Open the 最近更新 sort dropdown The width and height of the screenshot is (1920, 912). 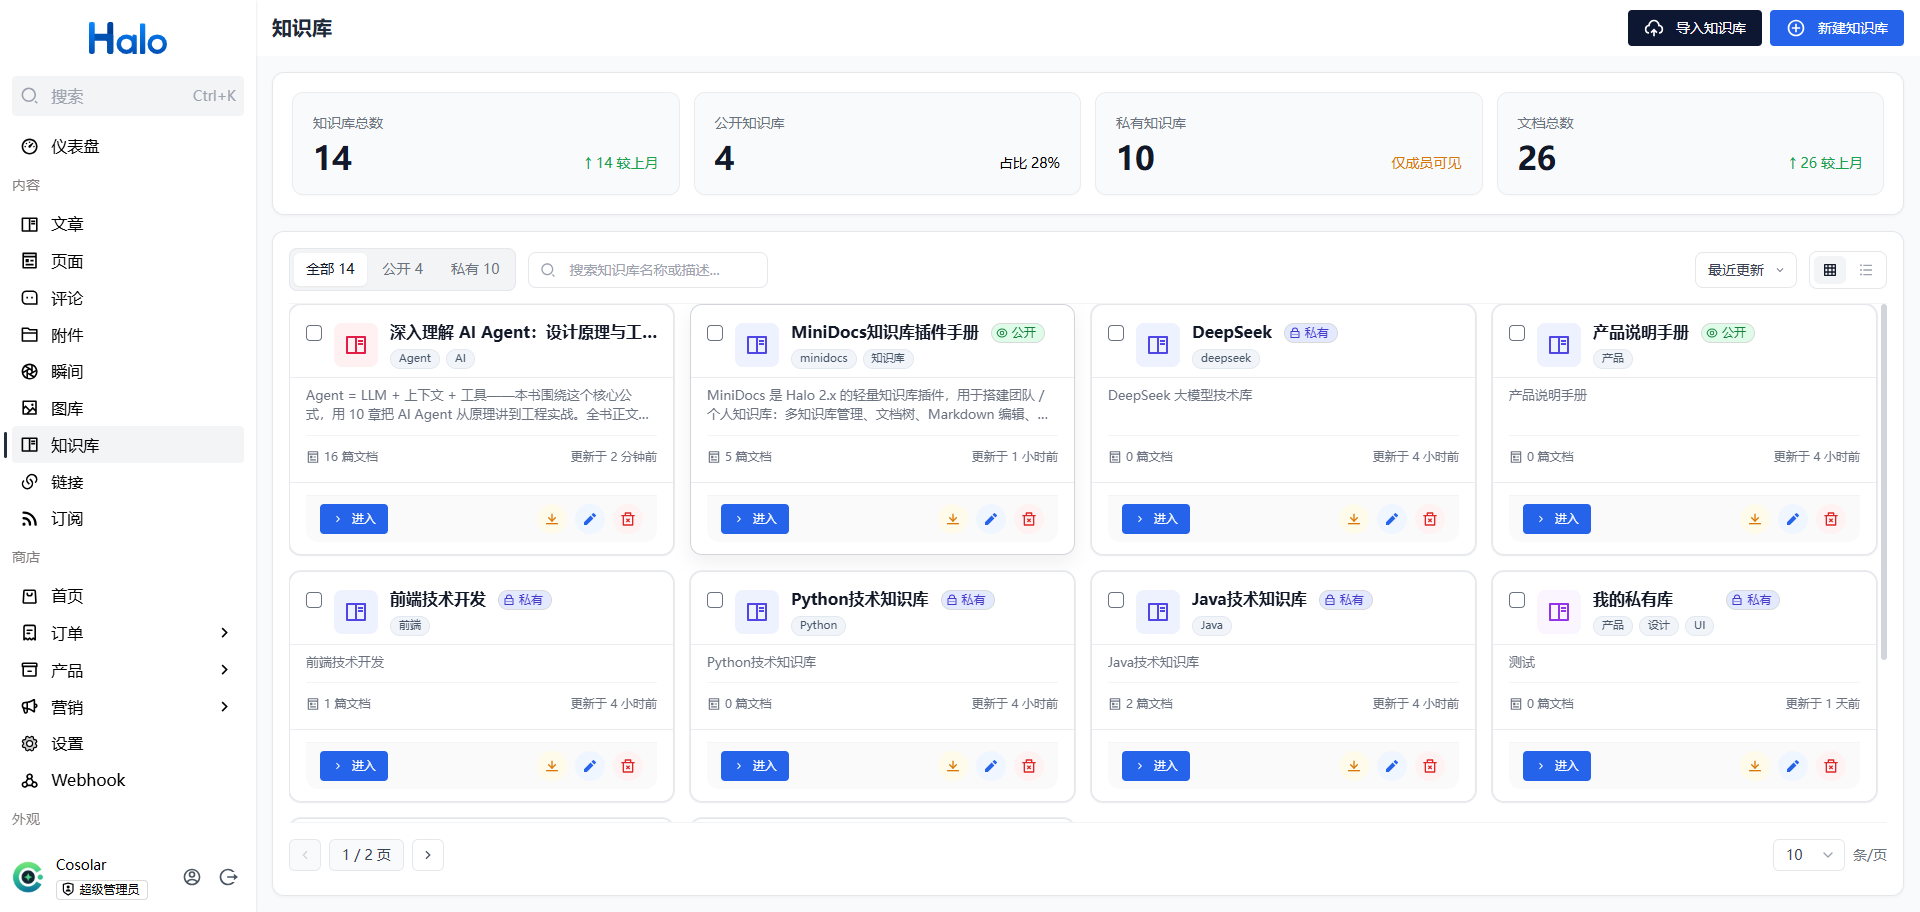point(1746,270)
